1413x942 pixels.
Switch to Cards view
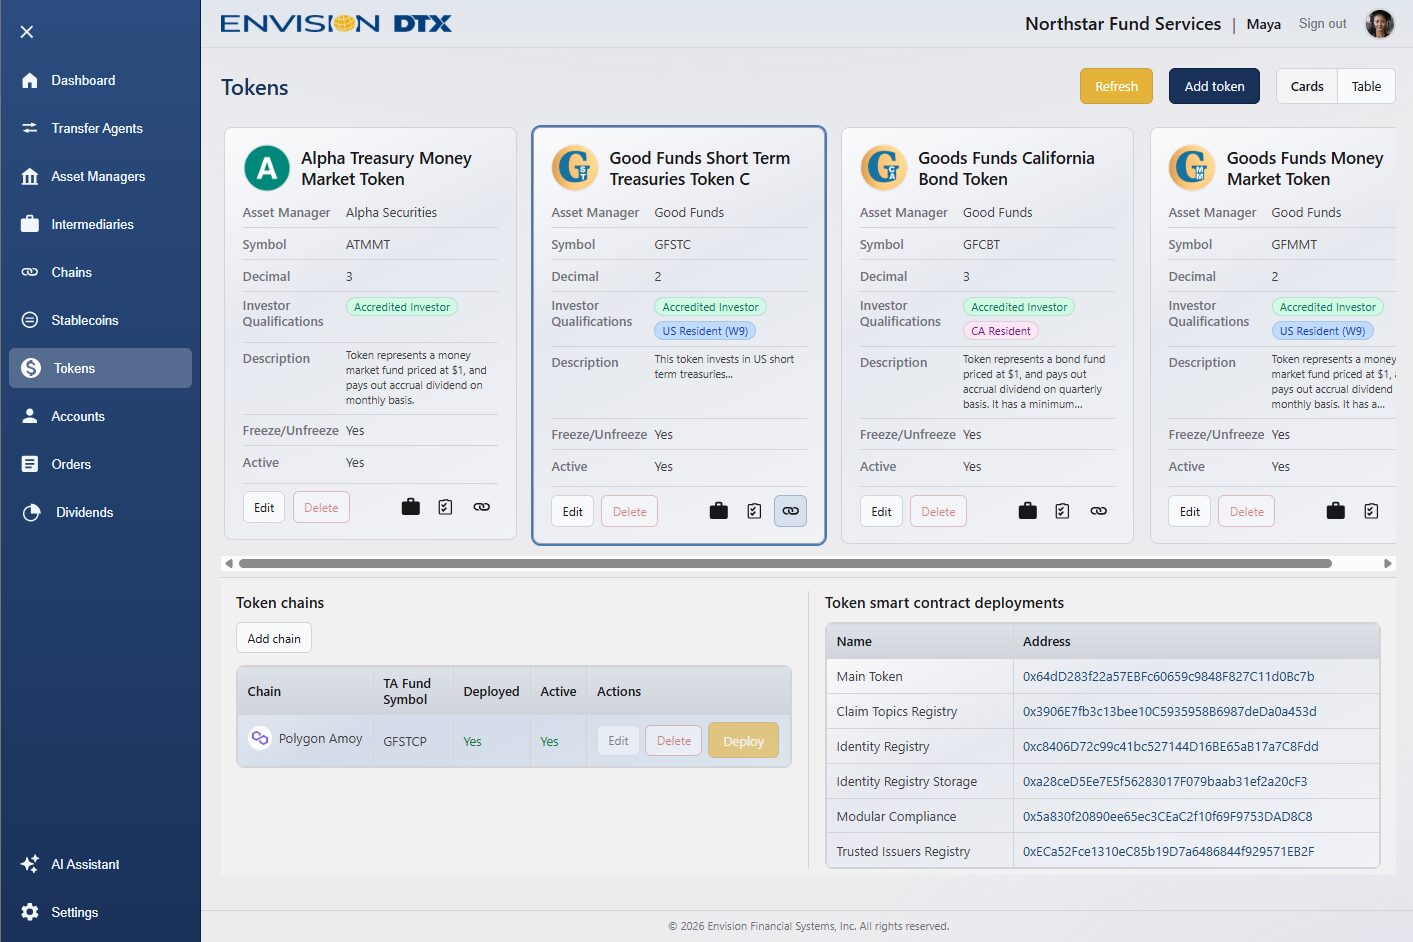[x=1307, y=86]
